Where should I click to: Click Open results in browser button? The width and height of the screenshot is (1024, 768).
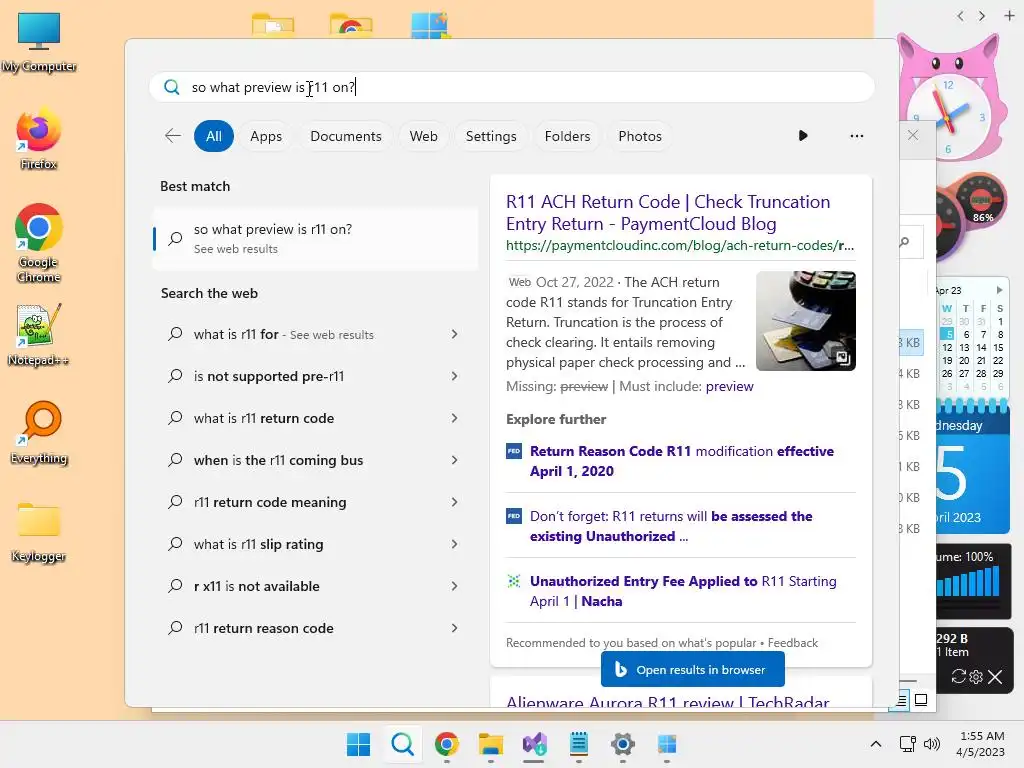[693, 669]
